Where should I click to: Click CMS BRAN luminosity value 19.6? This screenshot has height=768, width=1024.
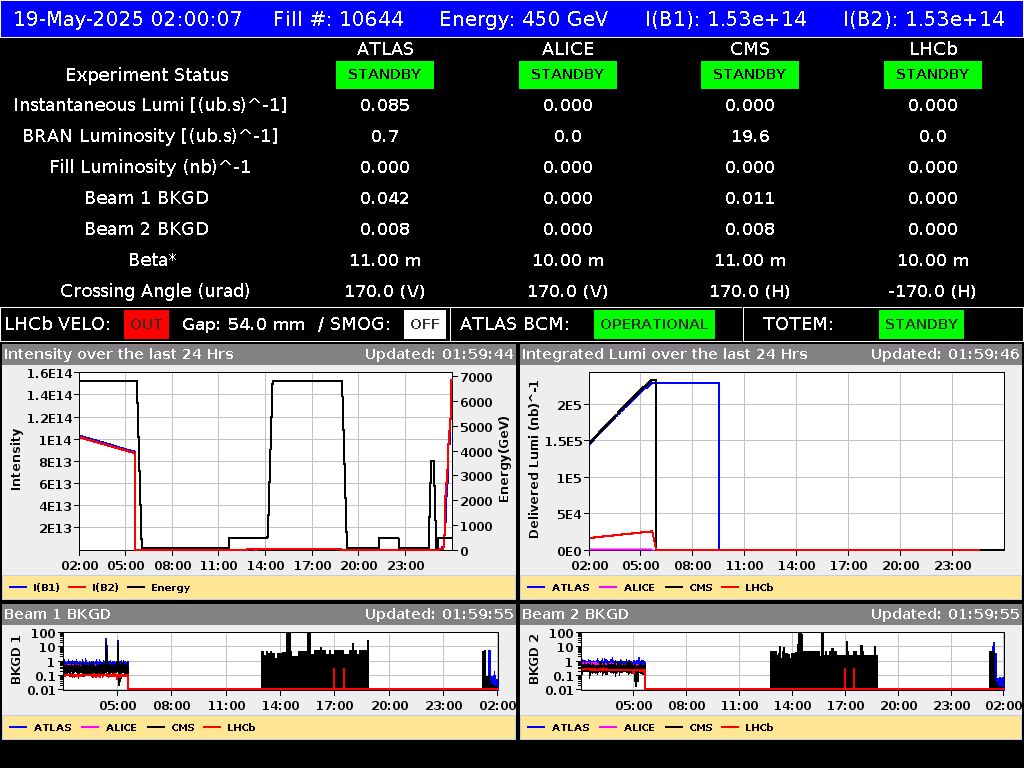pyautogui.click(x=750, y=136)
